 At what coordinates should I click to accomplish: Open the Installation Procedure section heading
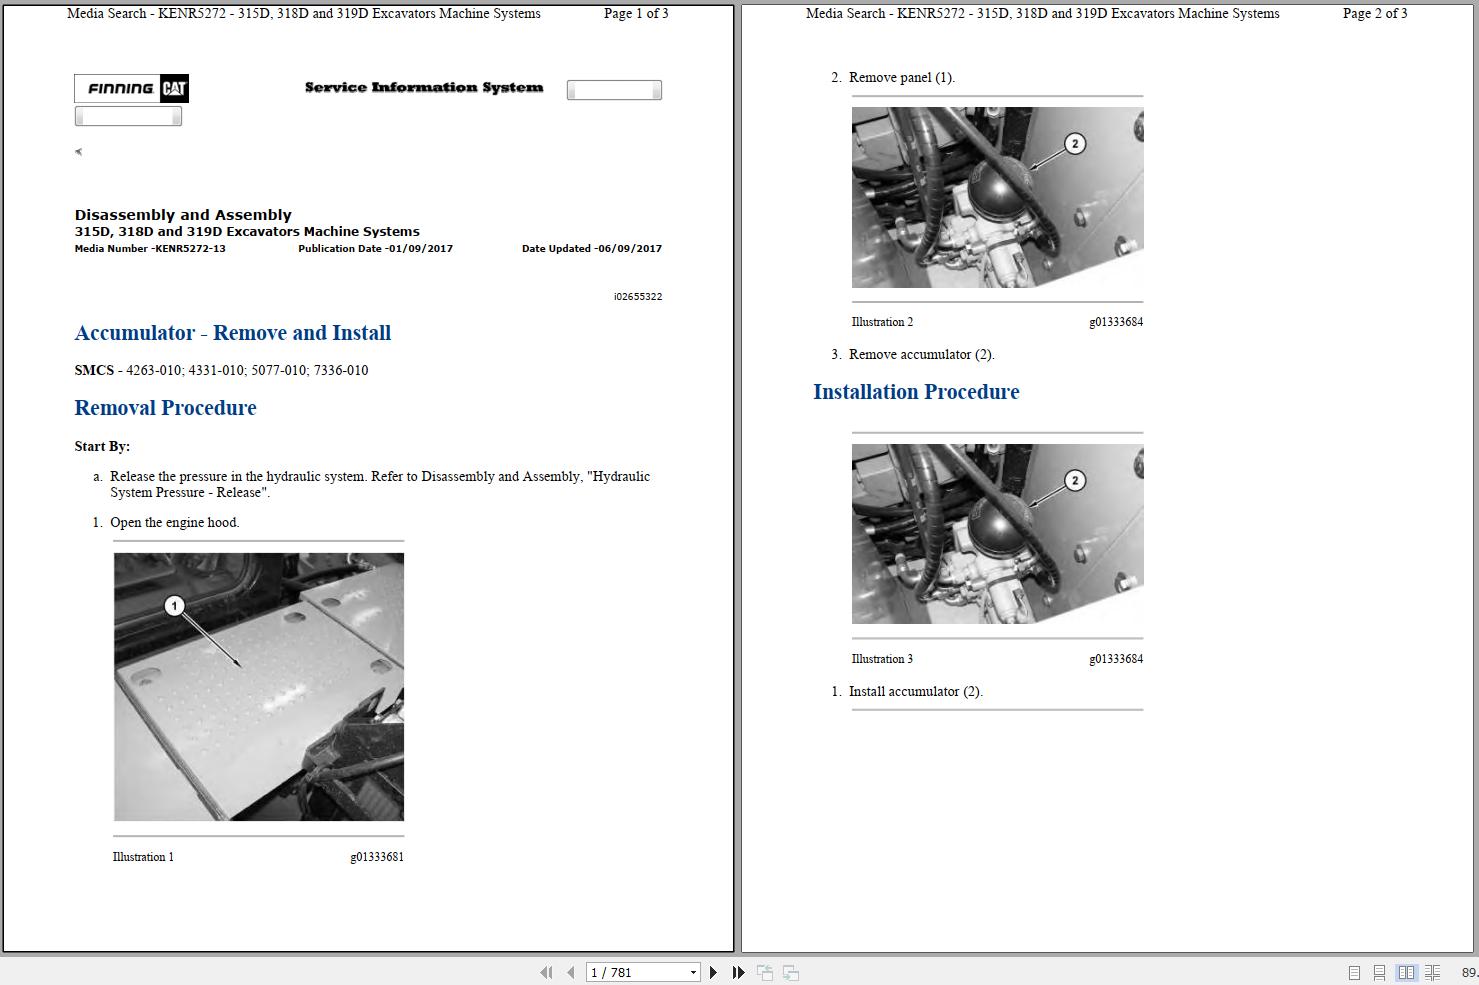point(915,392)
